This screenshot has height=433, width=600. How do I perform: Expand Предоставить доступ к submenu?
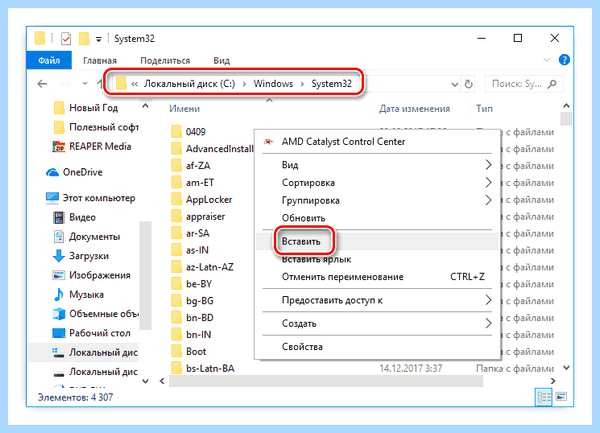[377, 300]
